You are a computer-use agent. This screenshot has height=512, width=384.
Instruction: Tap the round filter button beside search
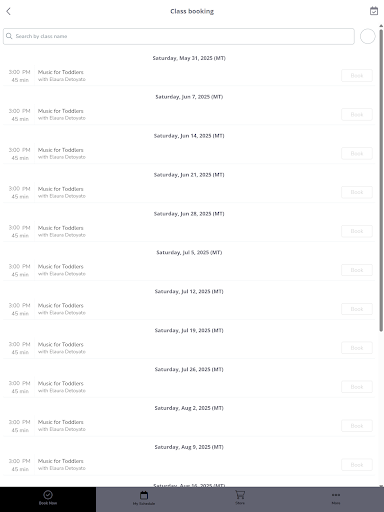click(368, 36)
